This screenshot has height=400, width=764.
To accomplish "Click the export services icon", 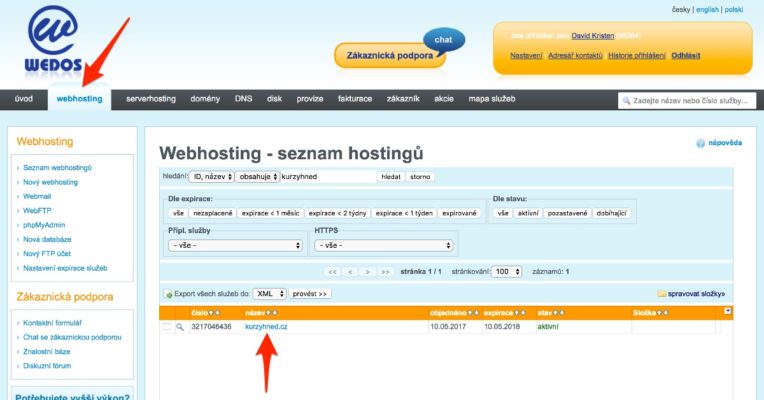I will click(x=169, y=294).
